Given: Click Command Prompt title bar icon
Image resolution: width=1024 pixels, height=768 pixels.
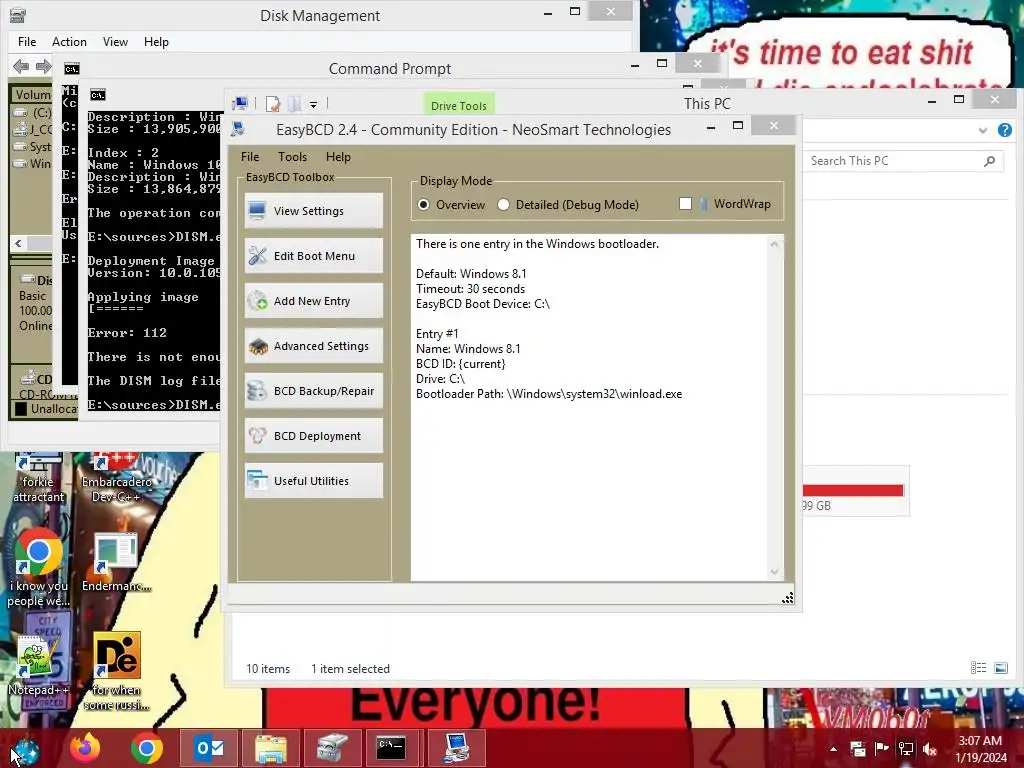Looking at the screenshot, I should [72, 69].
